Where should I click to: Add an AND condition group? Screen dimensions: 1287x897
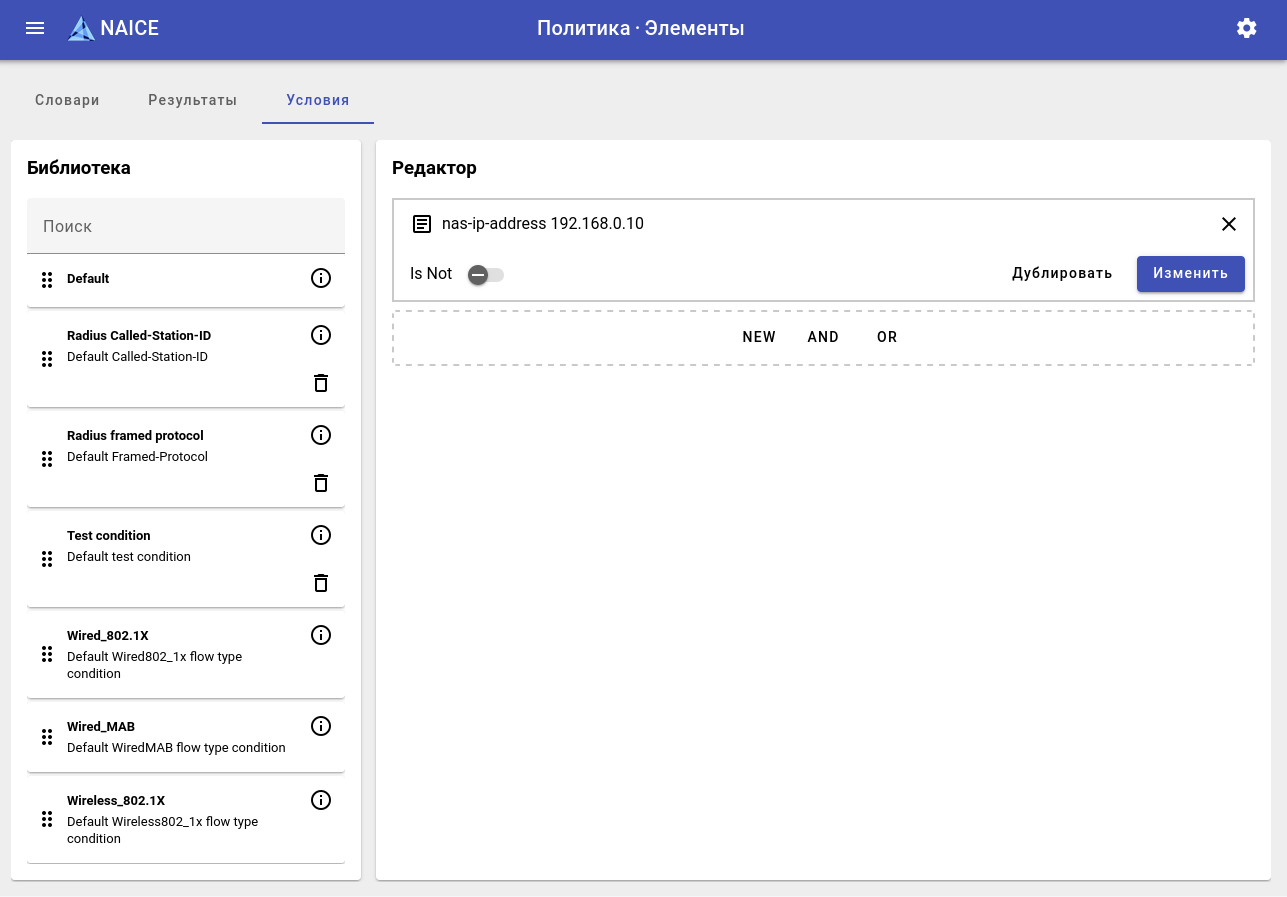coord(823,337)
